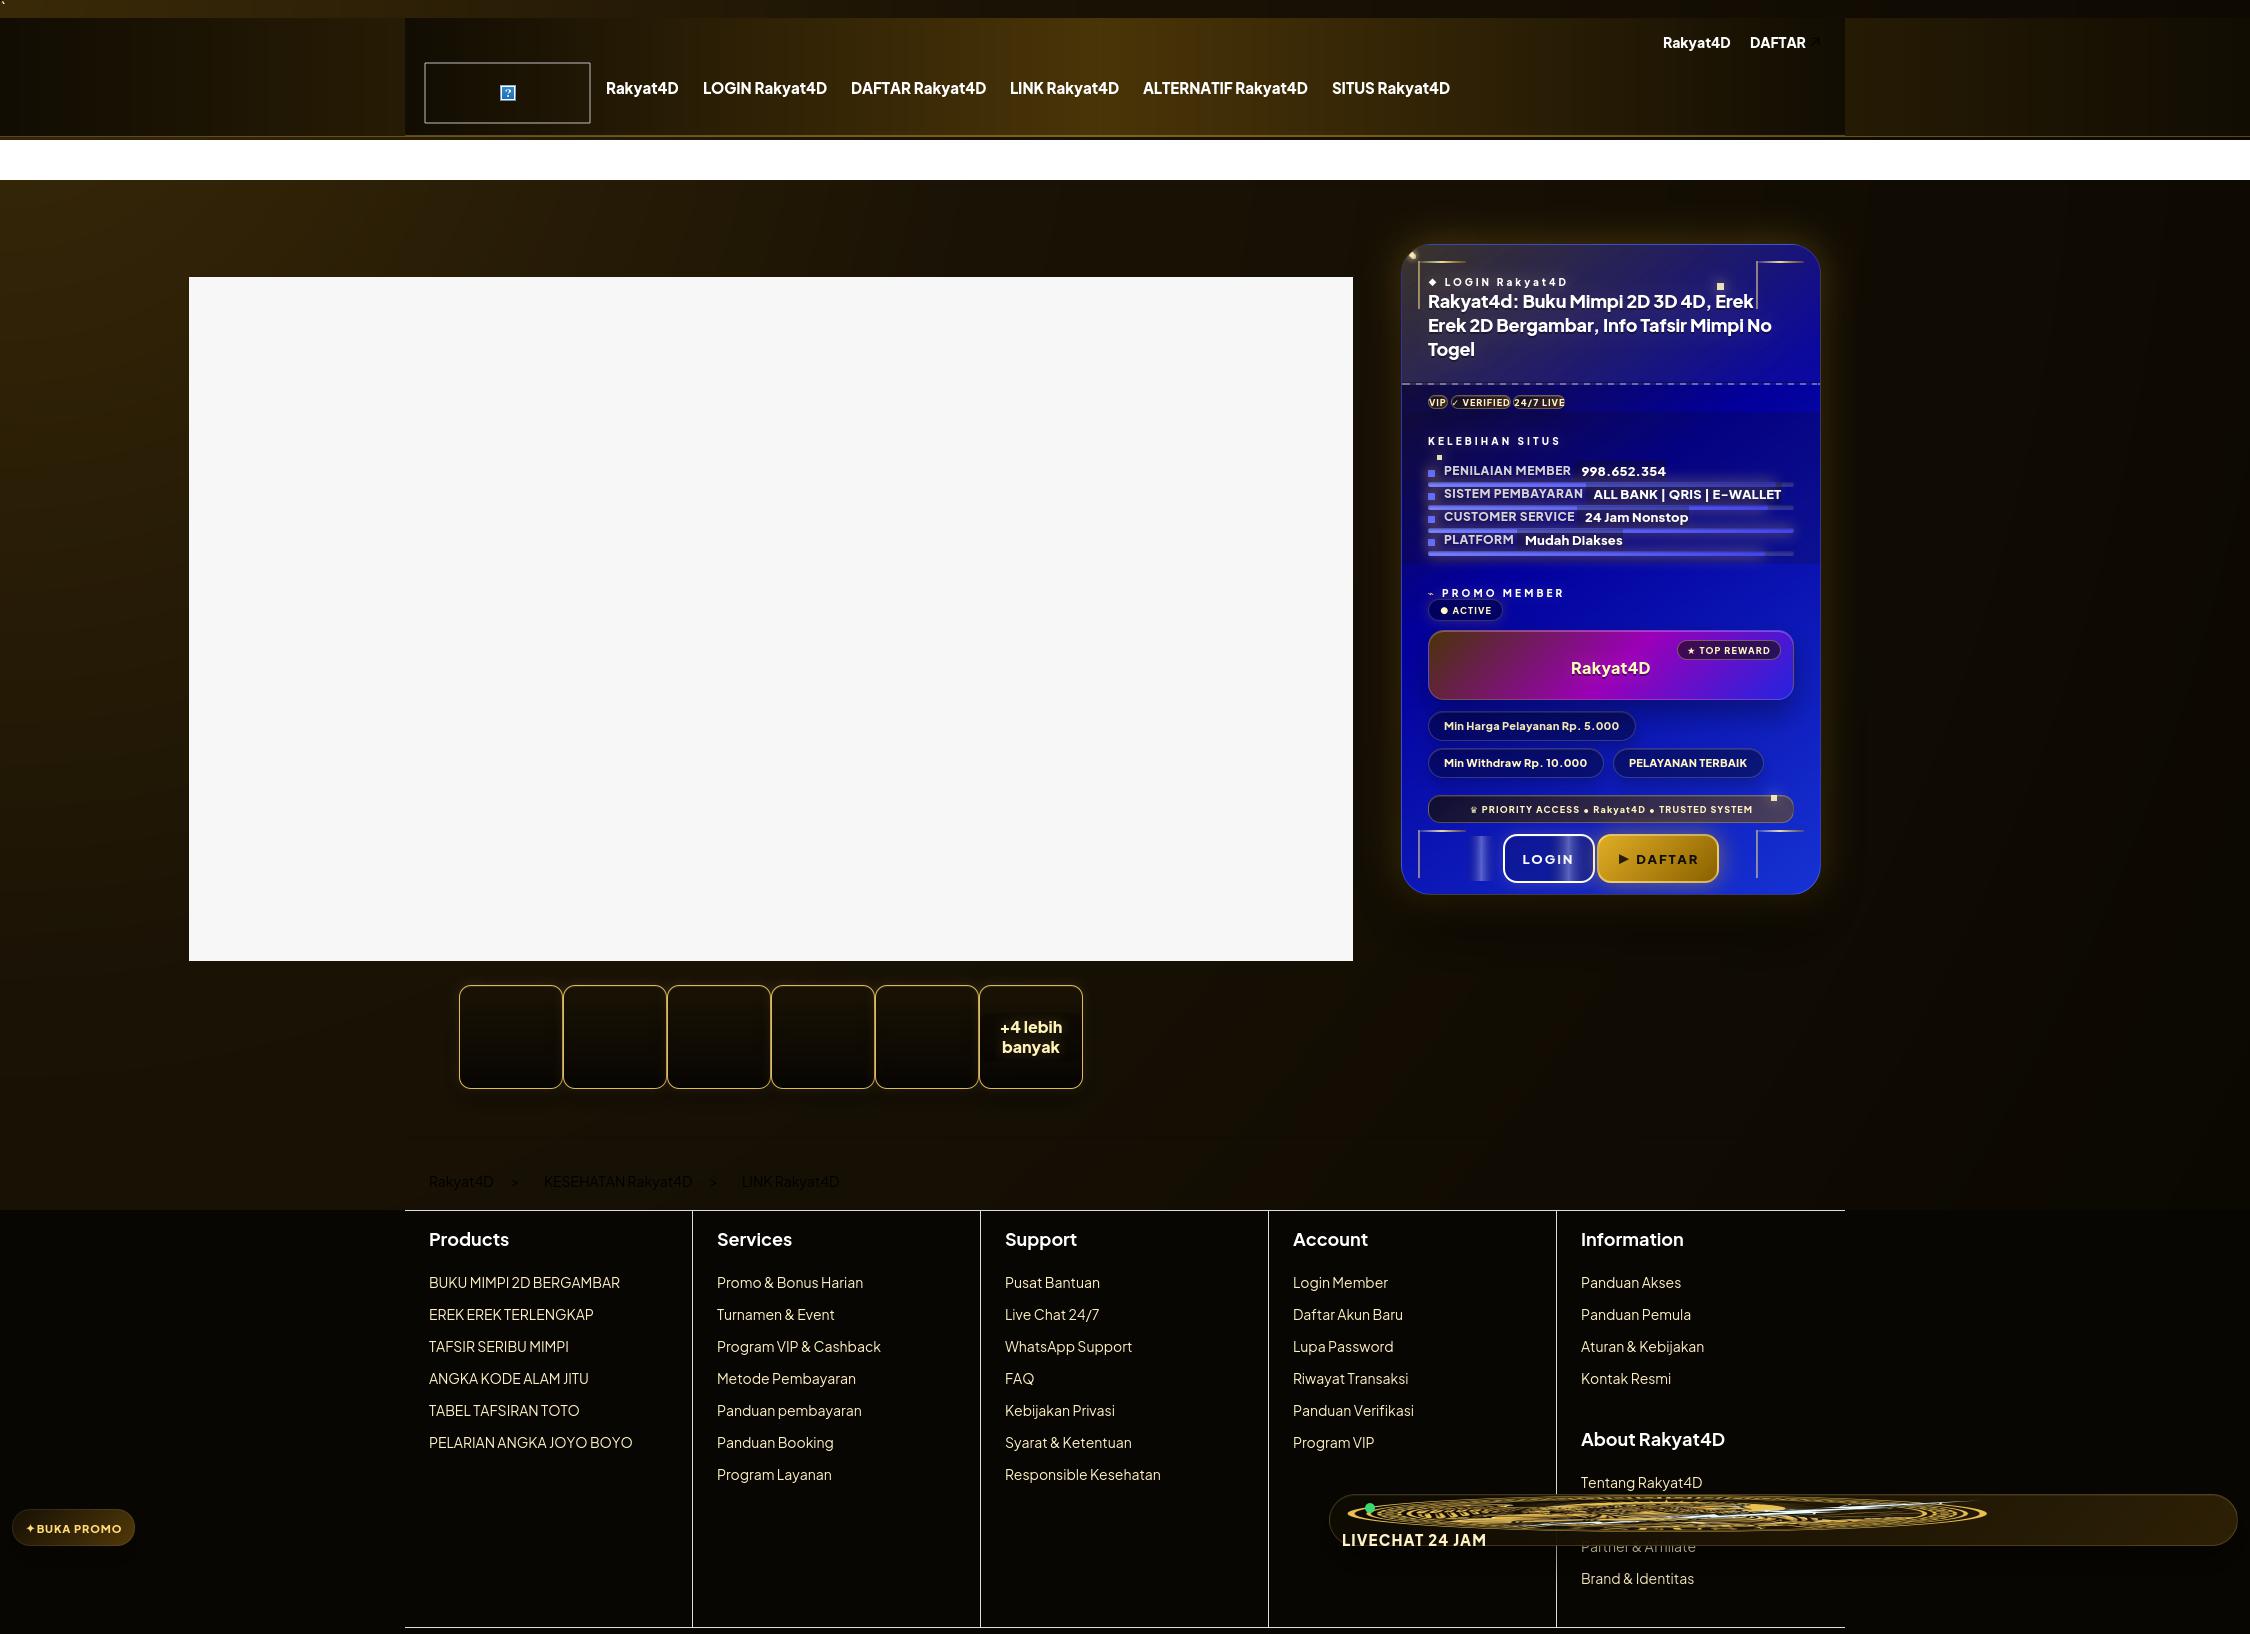Go to KESEHATAN Rakyat4D in the breadcrumb
The width and height of the screenshot is (2250, 1634).
(x=618, y=1182)
